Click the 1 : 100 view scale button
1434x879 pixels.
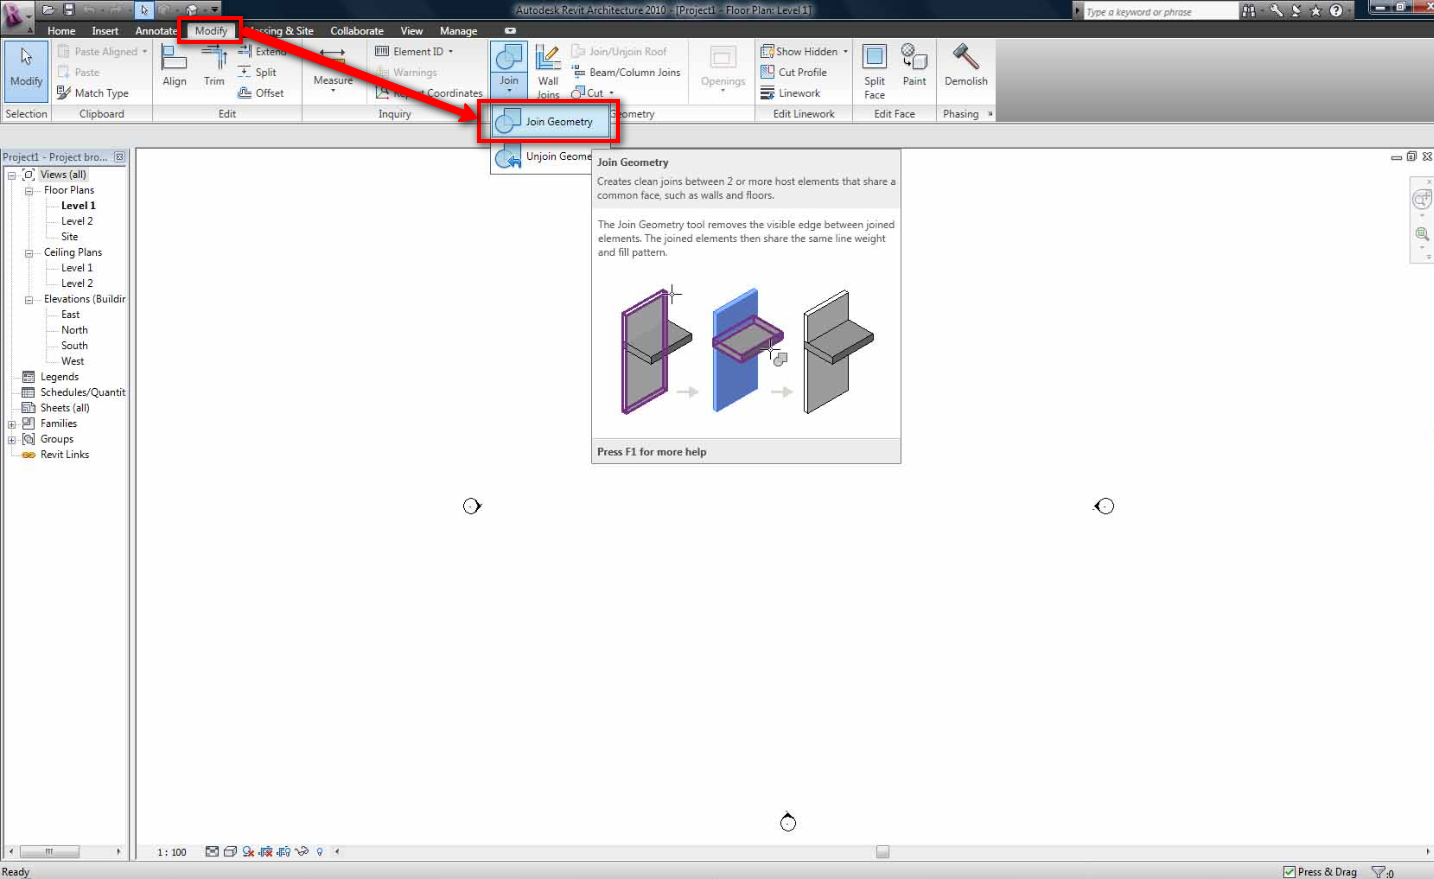click(172, 853)
